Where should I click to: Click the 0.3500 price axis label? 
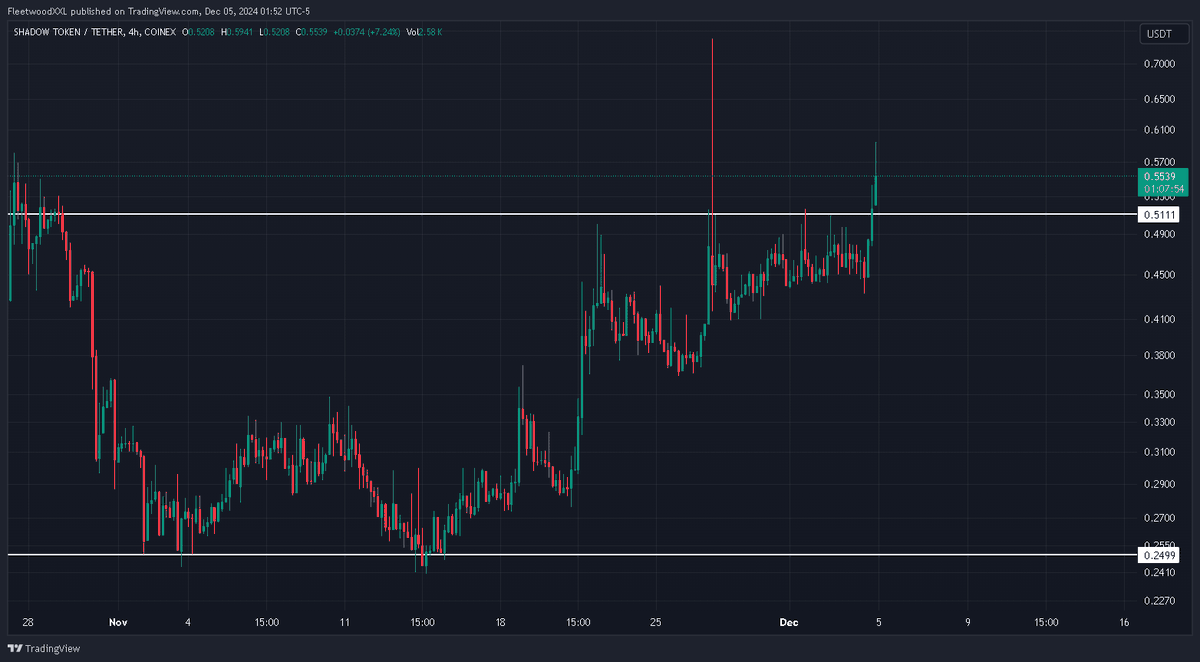[x=1160, y=394]
